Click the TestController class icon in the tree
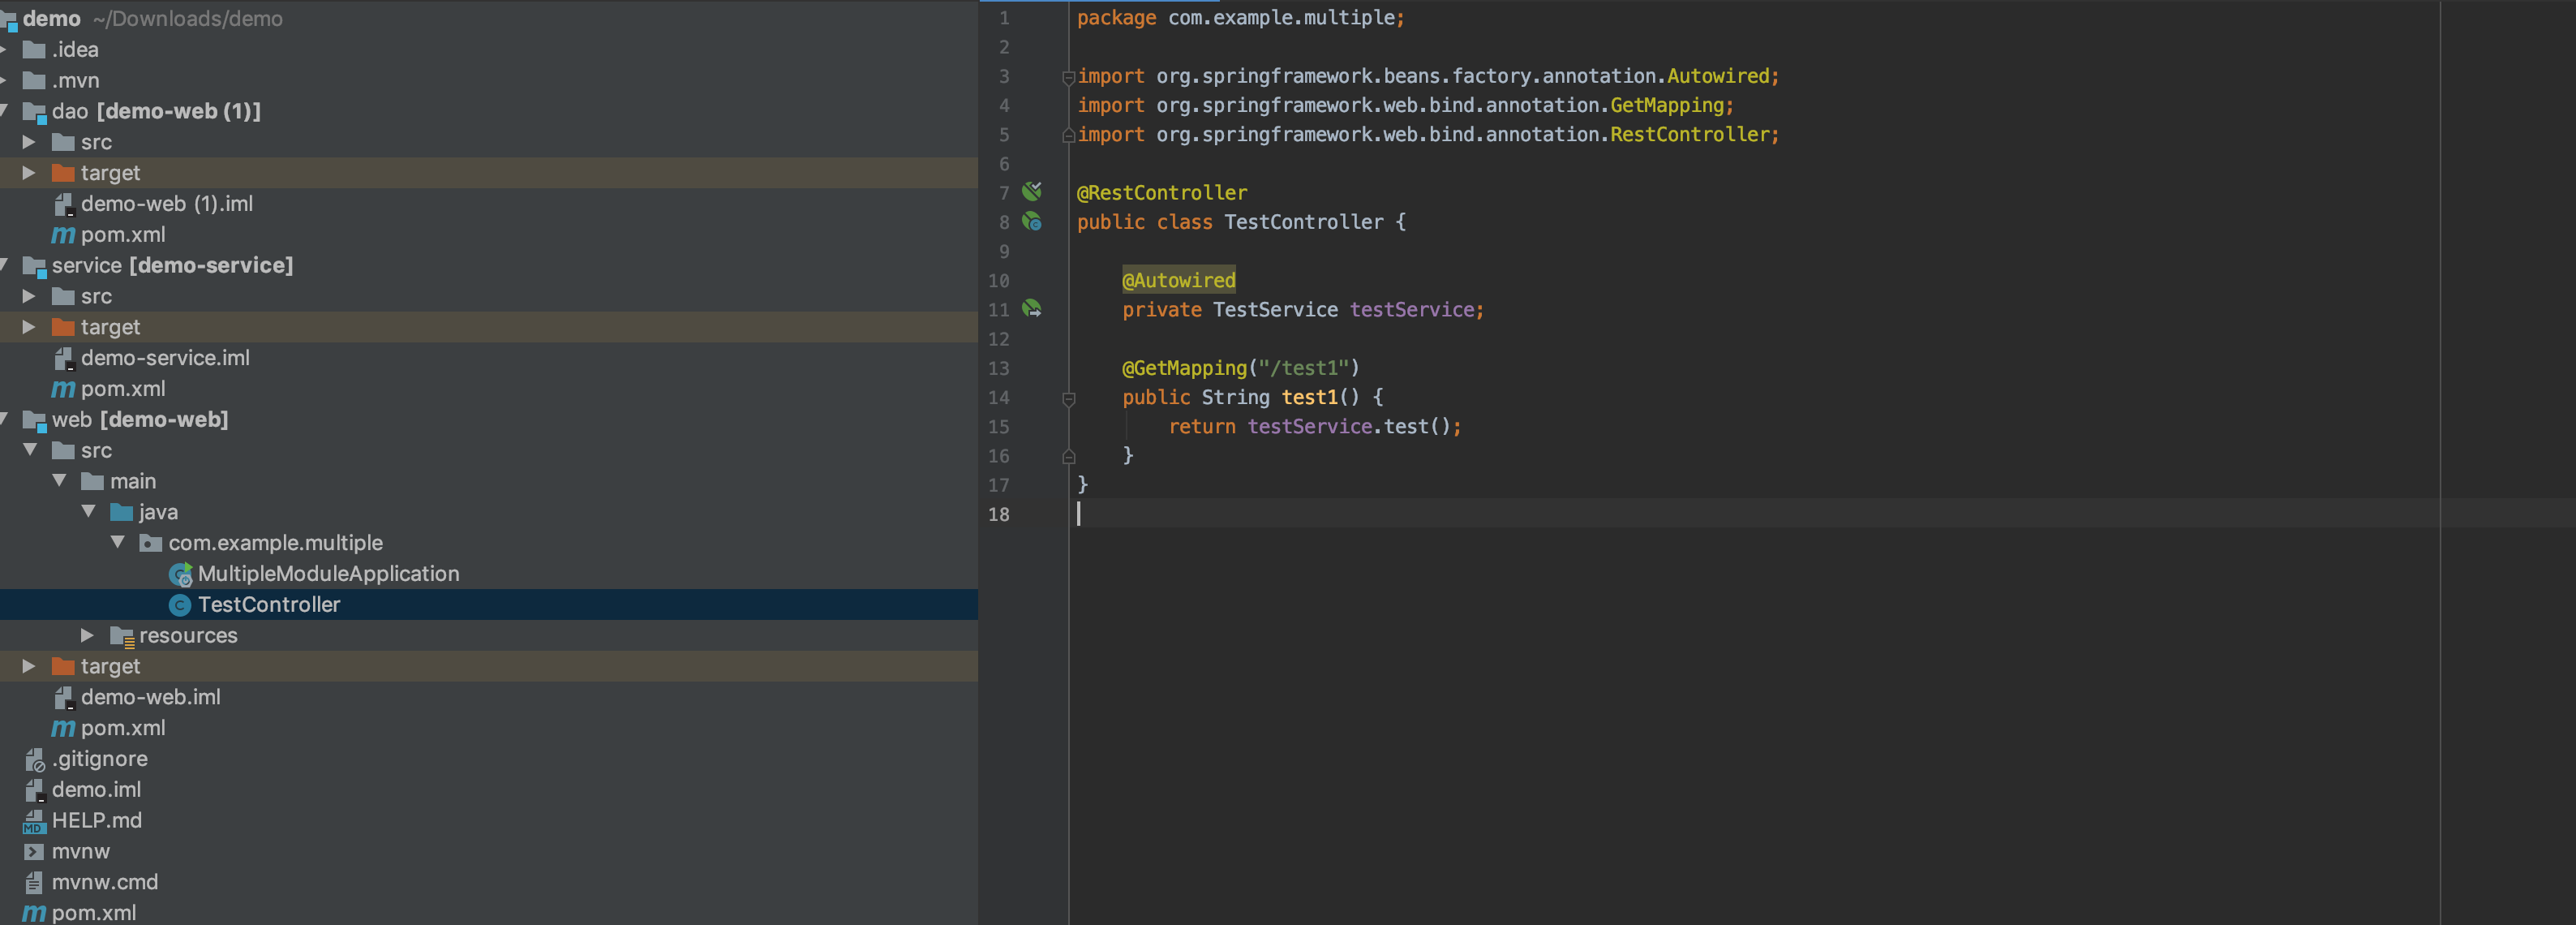 click(x=180, y=605)
